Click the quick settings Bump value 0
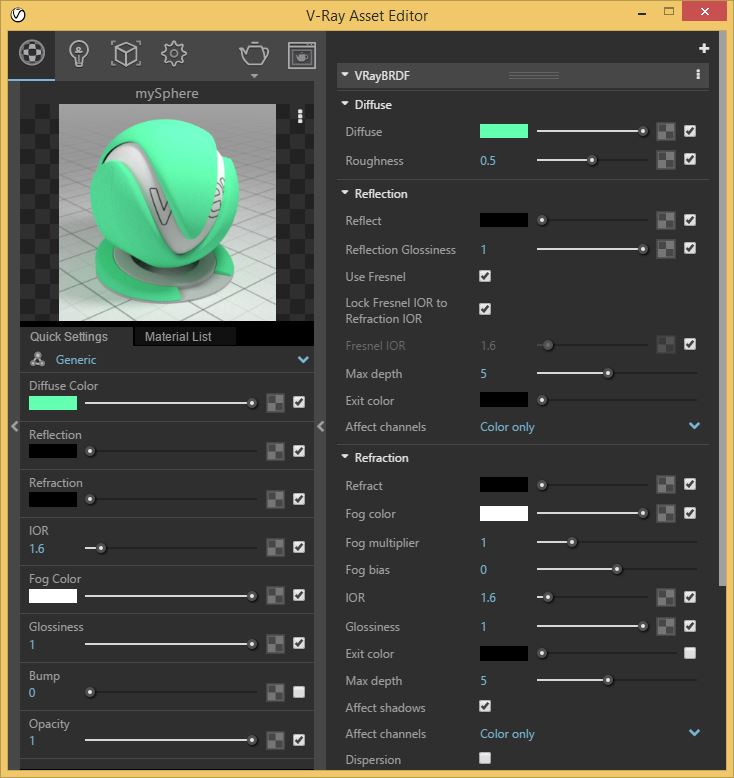Viewport: 734px width, 778px height. tap(32, 693)
